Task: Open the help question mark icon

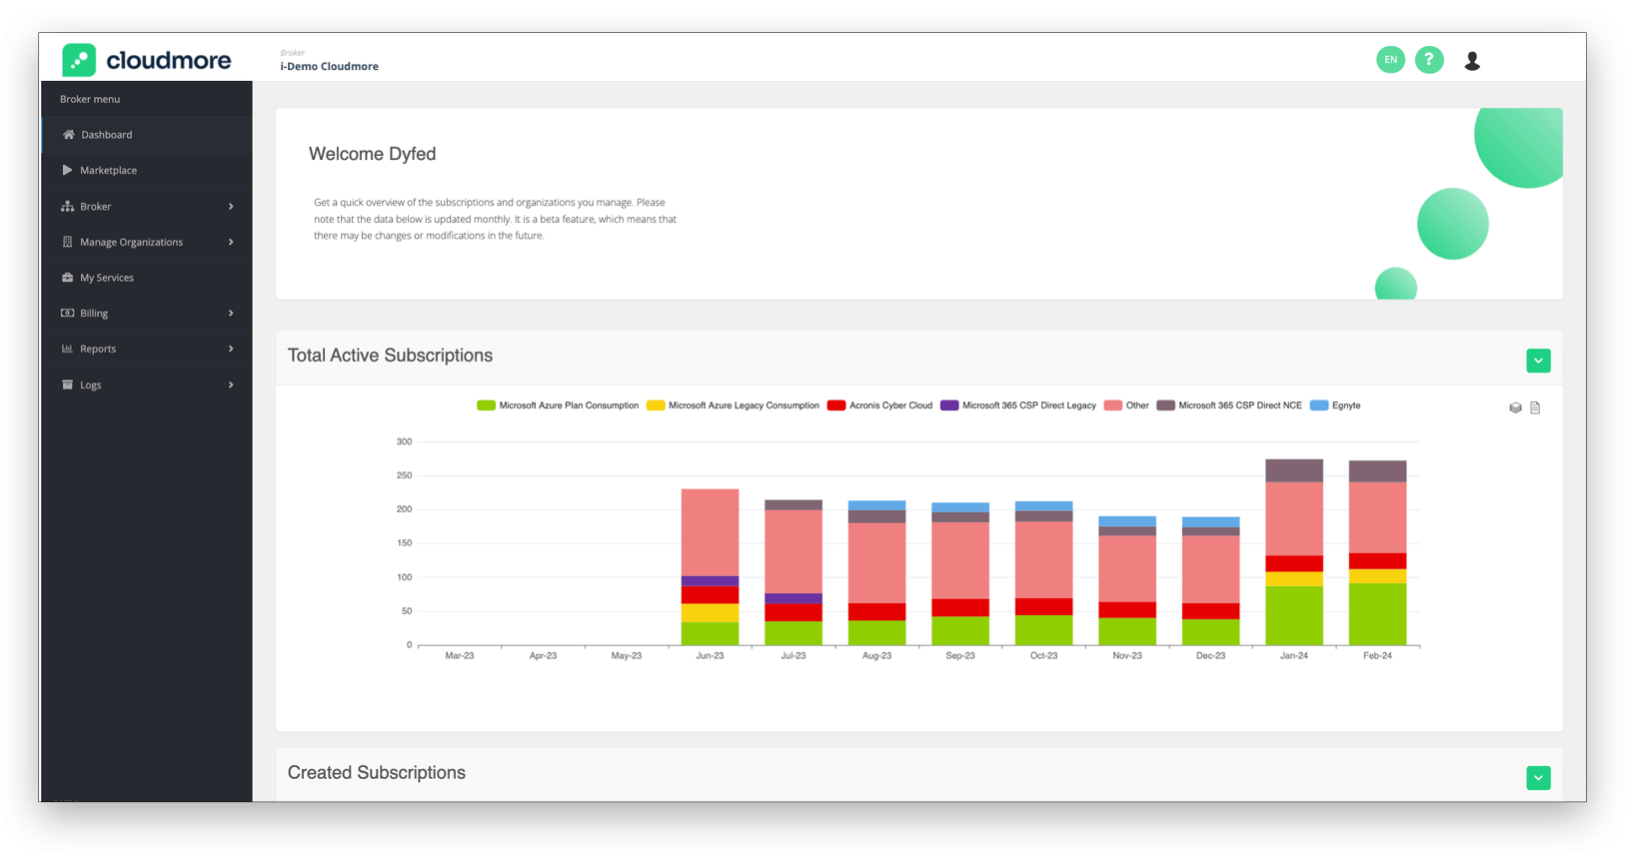Action: (x=1429, y=60)
